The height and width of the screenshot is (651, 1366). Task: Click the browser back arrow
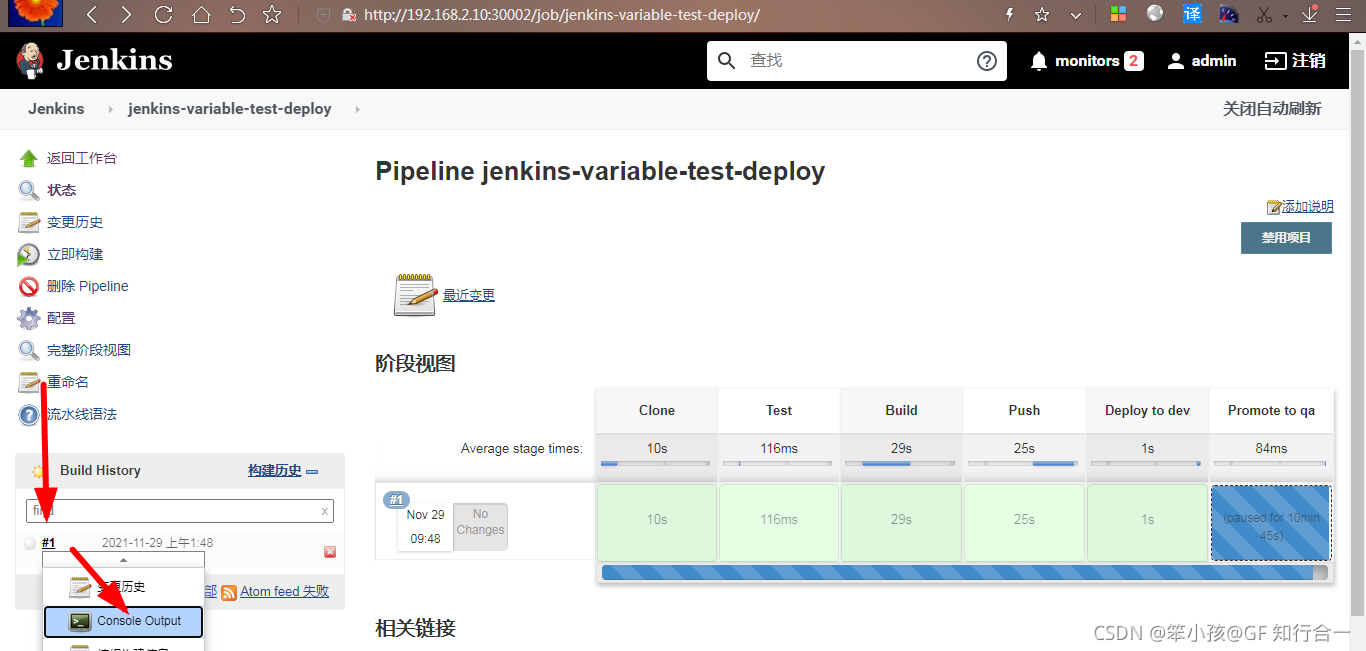pyautogui.click(x=92, y=15)
